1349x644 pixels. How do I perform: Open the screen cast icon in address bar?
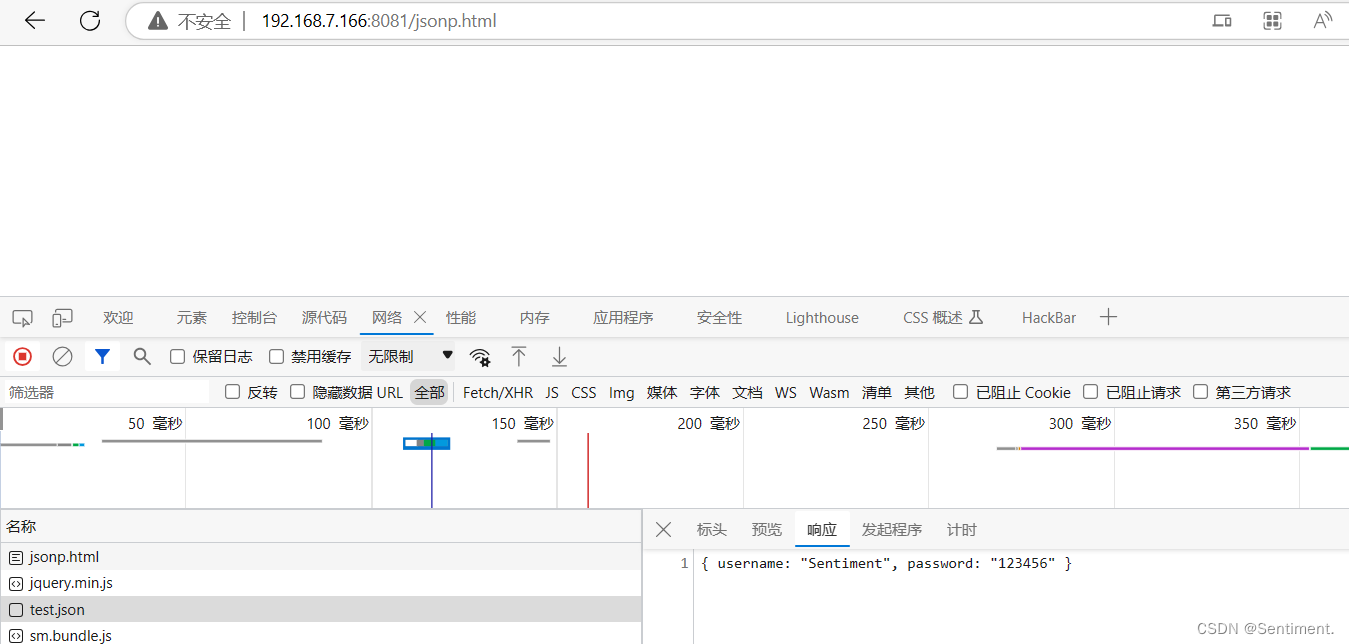[x=1222, y=21]
